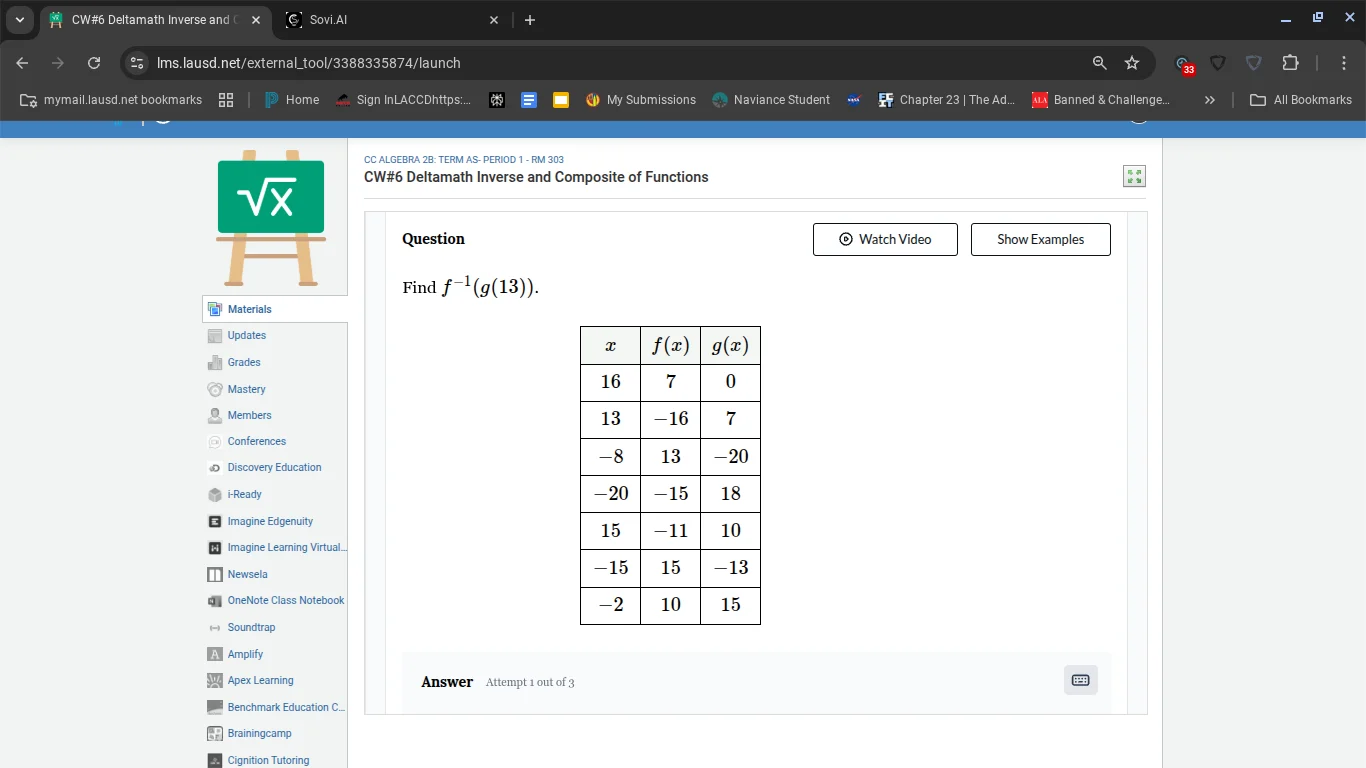The height and width of the screenshot is (768, 1366).
Task: Open the browser menu with three dots
Action: pyautogui.click(x=1344, y=62)
